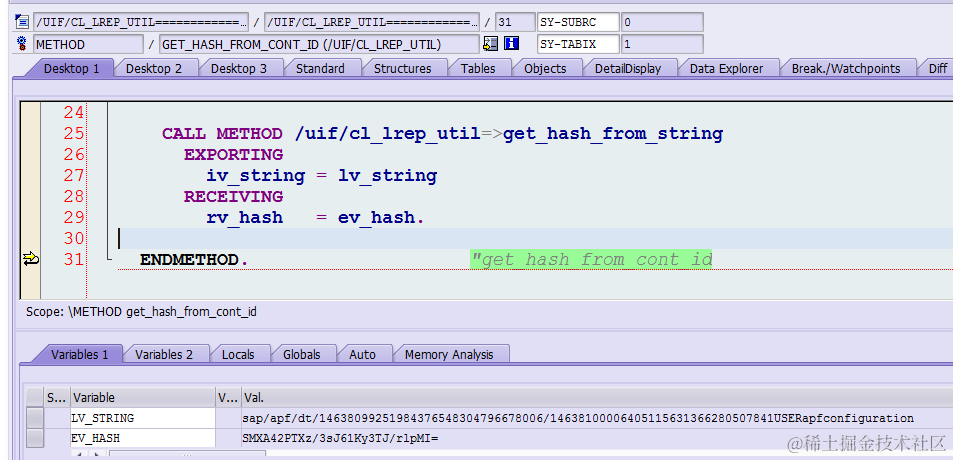
Task: Click lv_string on line 27
Action: [x=388, y=176]
